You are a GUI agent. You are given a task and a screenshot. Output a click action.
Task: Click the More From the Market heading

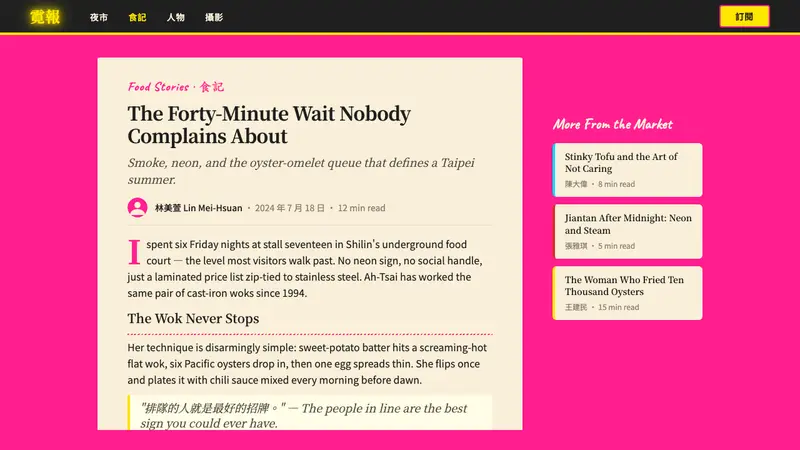point(613,124)
